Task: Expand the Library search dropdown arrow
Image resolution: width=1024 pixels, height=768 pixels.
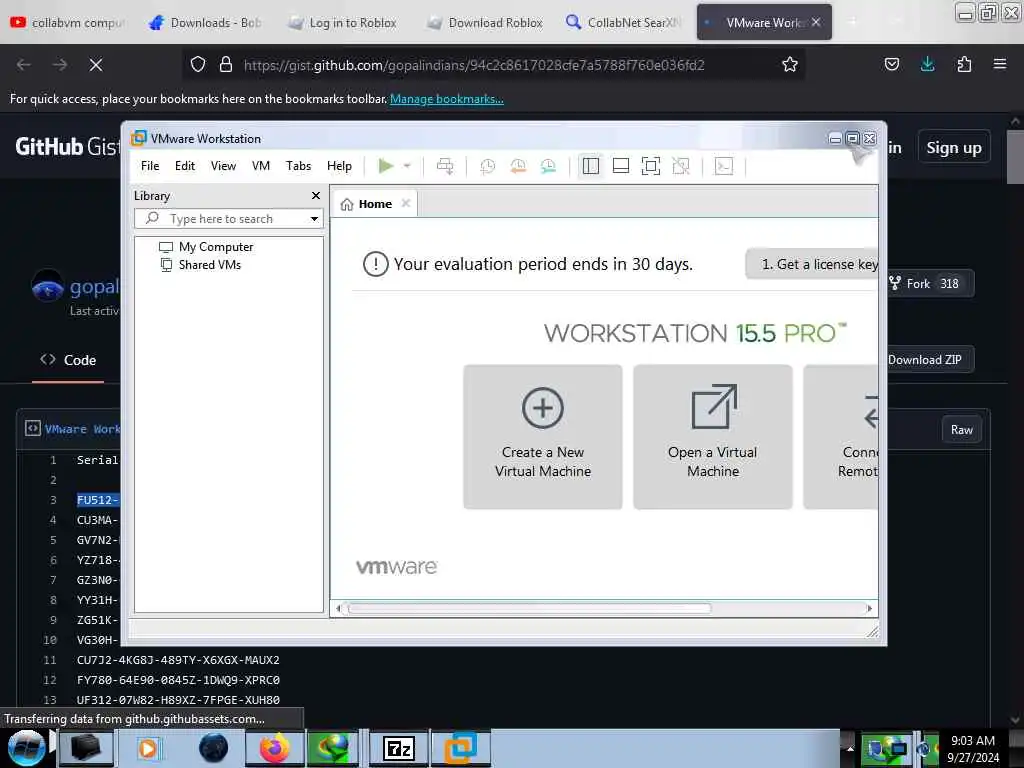Action: click(x=314, y=219)
